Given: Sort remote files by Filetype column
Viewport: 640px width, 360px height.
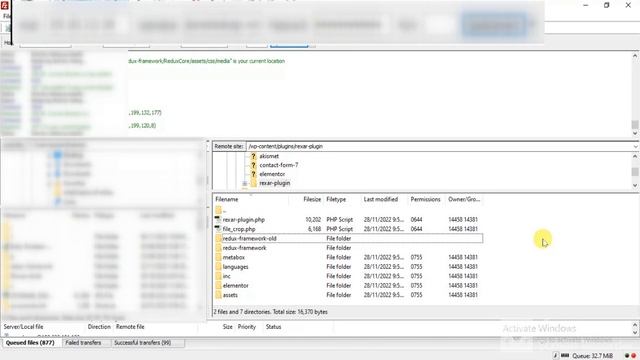Looking at the screenshot, I should 342,199.
